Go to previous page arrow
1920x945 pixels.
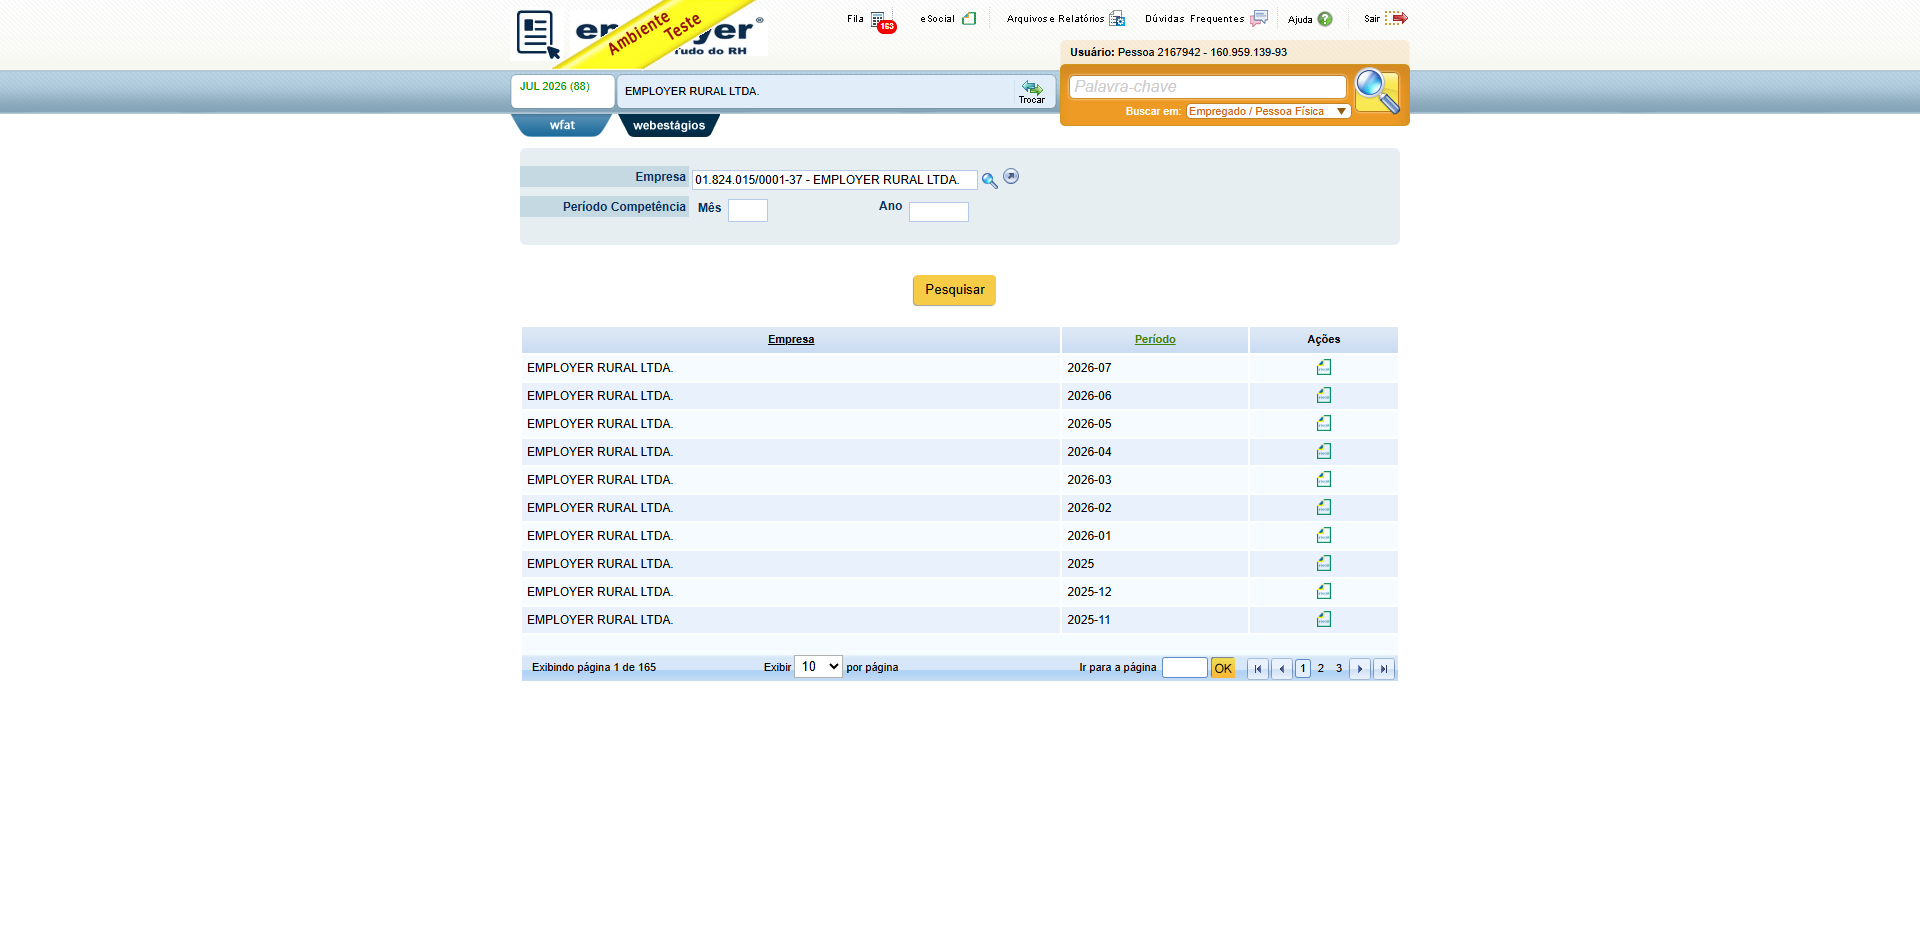pyautogui.click(x=1281, y=669)
